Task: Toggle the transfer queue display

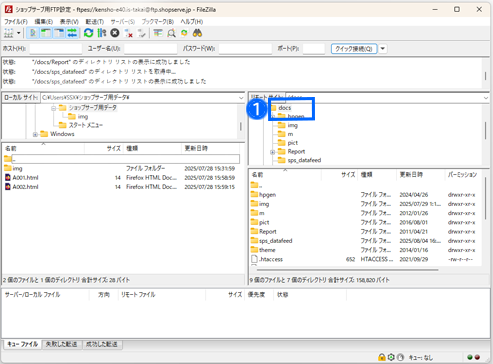Action: click(x=72, y=33)
